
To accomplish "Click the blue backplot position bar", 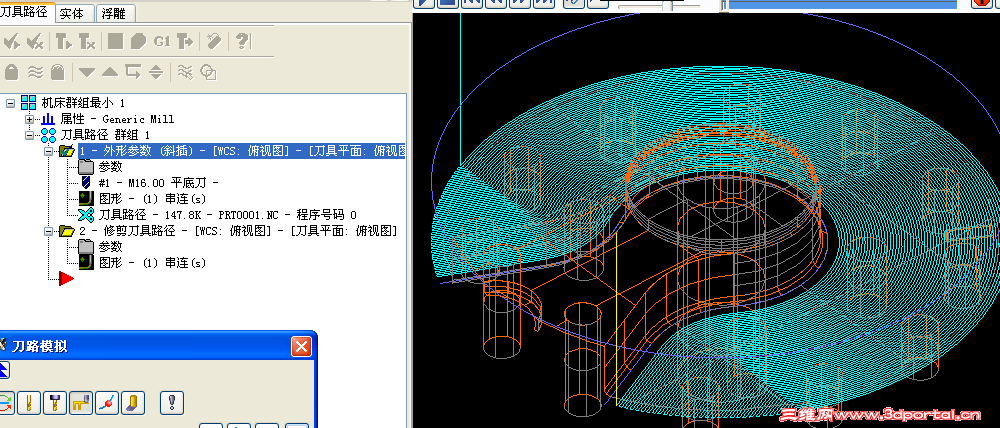I will [842, 4].
